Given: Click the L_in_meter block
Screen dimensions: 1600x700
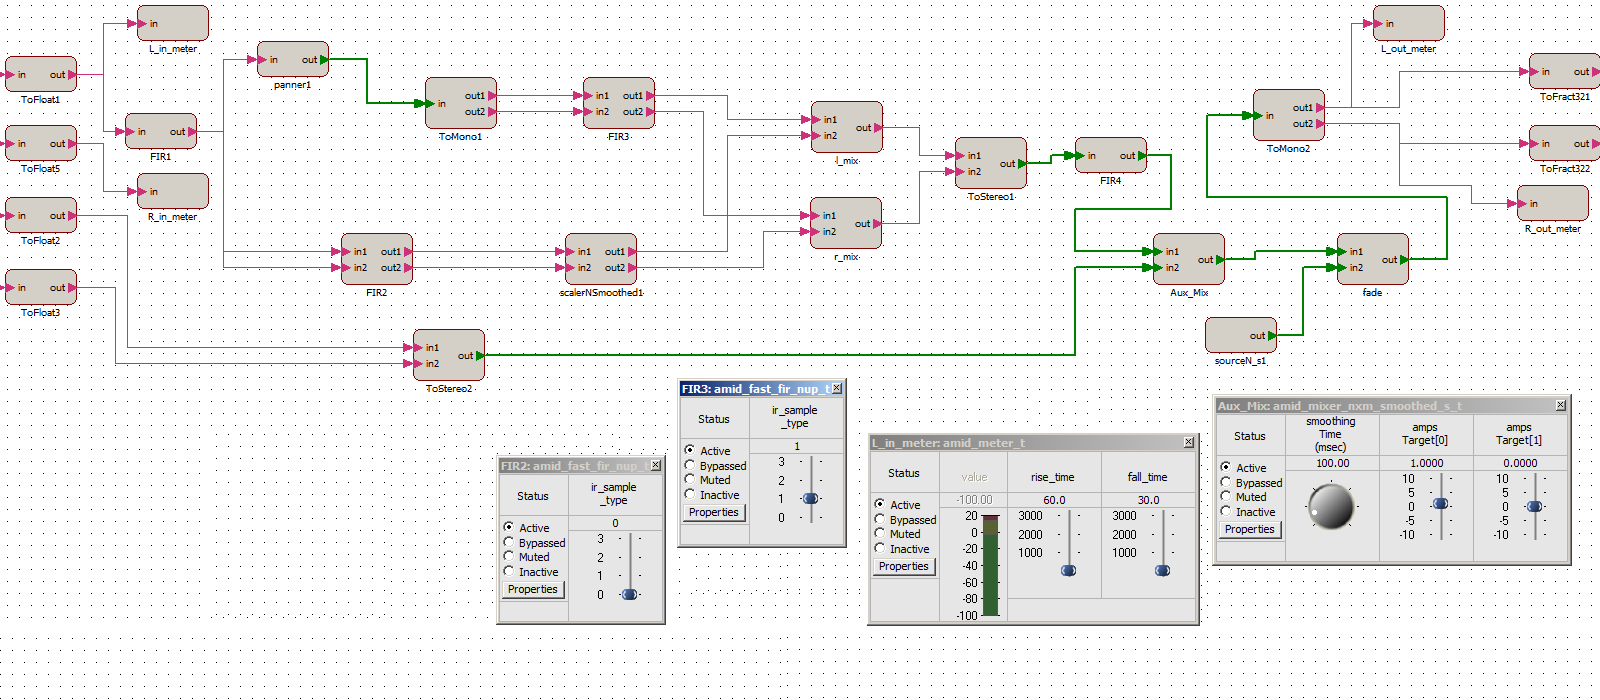Looking at the screenshot, I should point(173,24).
